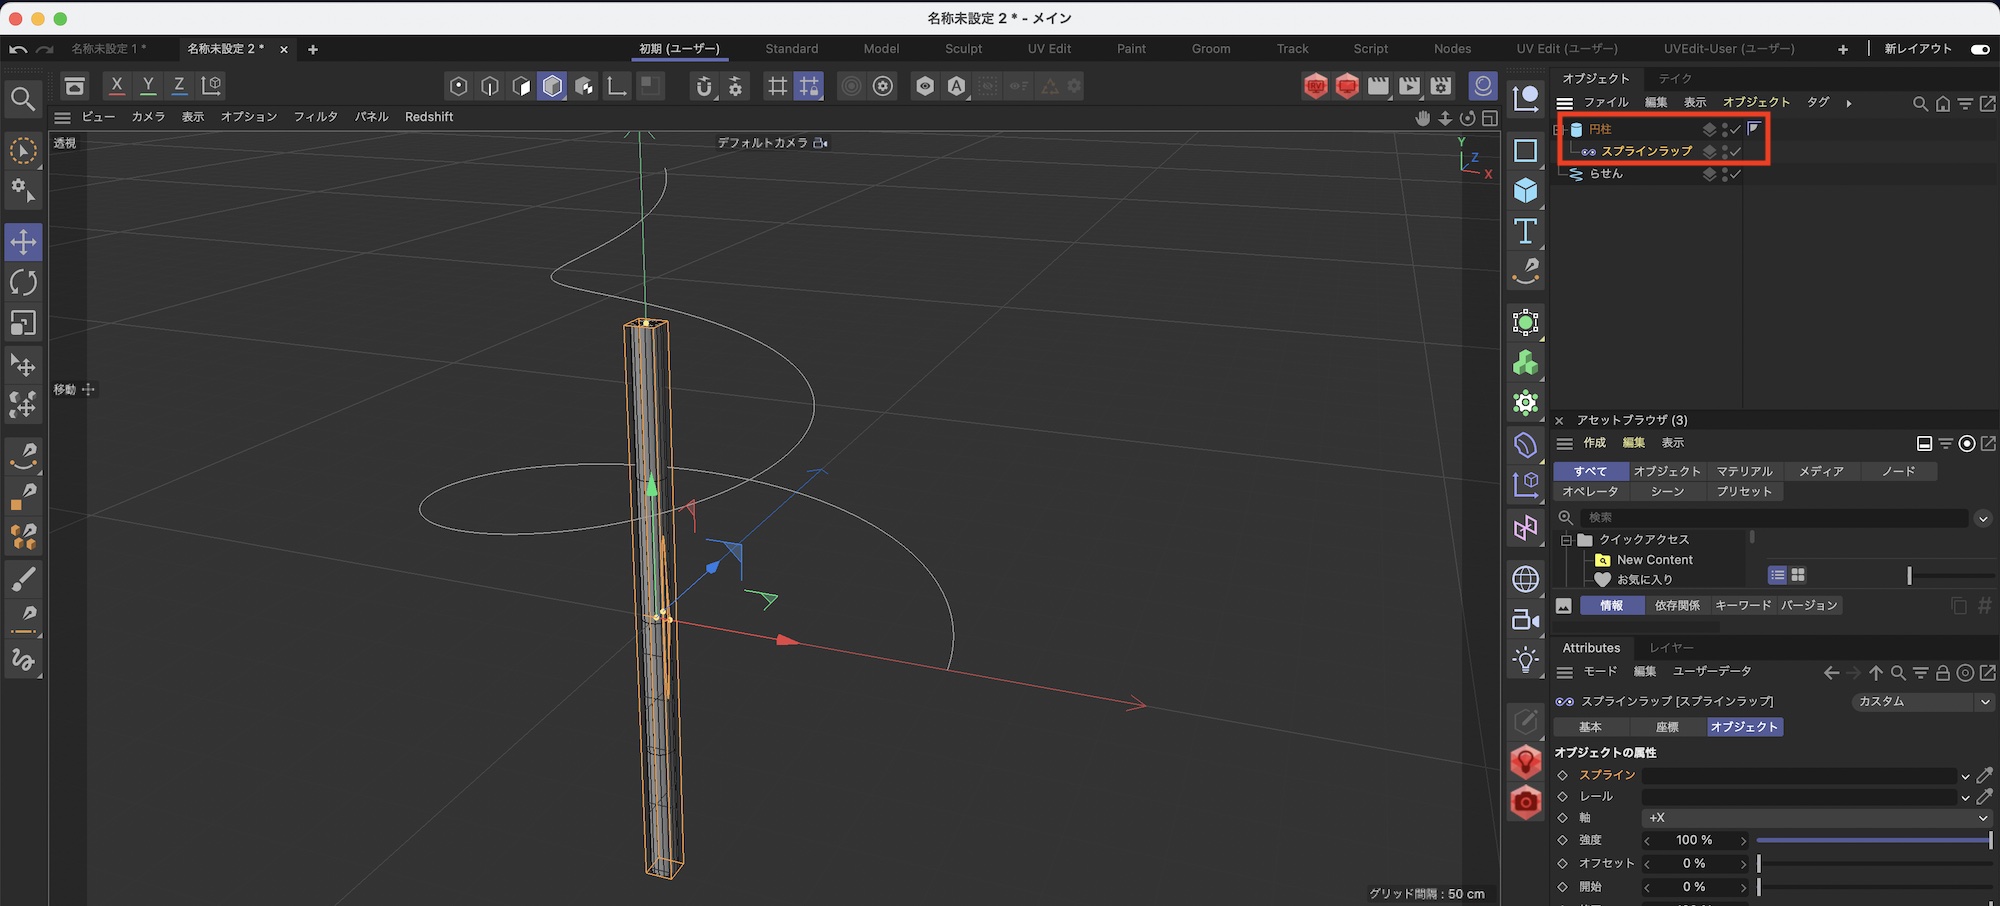Open the カスタム dropdown in Attributes
The width and height of the screenshot is (2000, 906).
(x=1922, y=702)
